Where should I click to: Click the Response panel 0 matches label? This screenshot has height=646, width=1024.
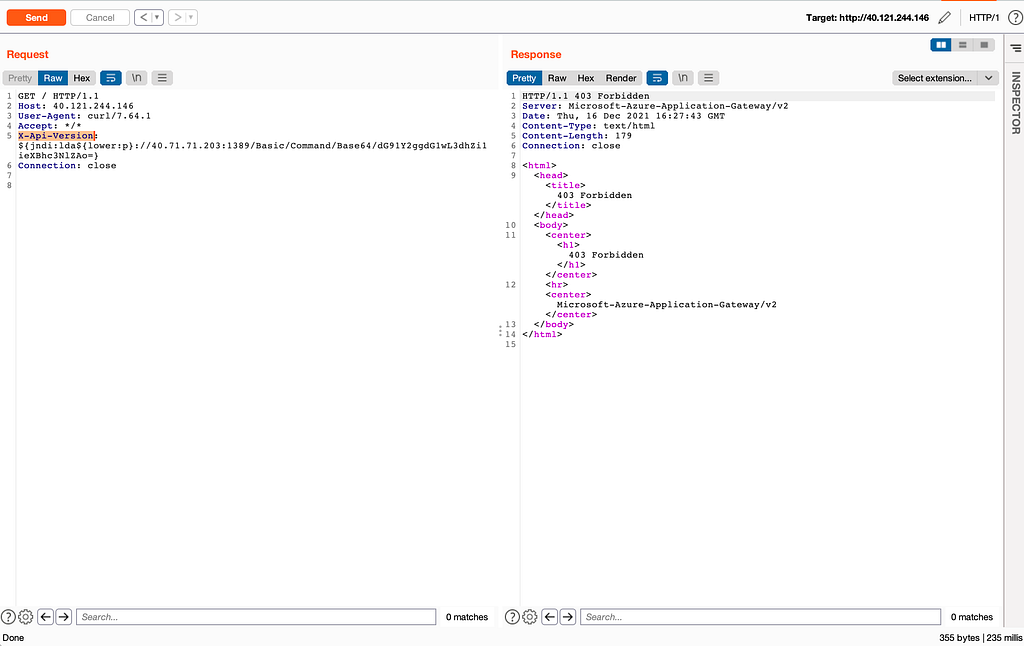[972, 617]
